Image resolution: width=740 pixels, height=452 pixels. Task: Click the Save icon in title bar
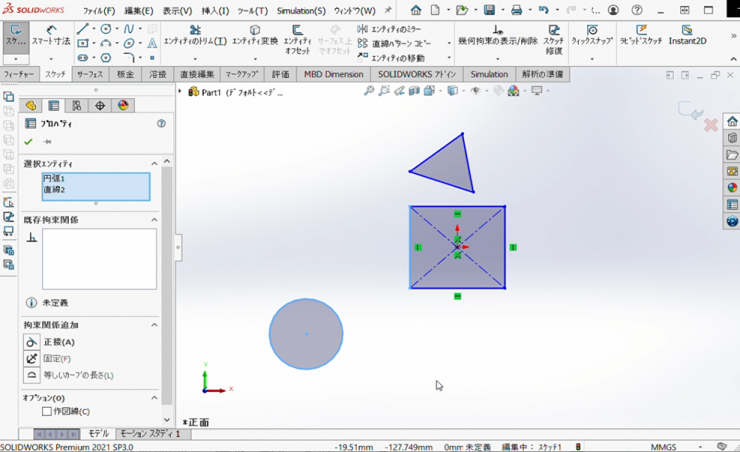coord(489,10)
